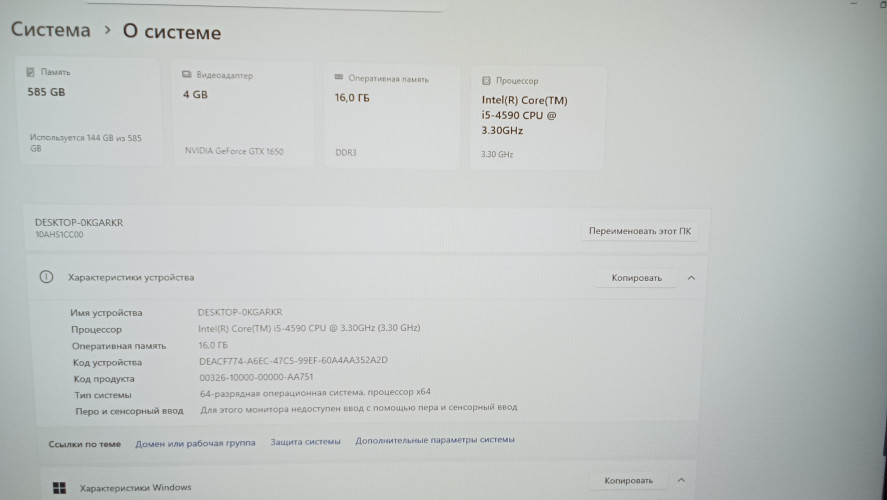Screen dimensions: 887x500
Task: Select the Память storage icon
Action: (x=31, y=72)
